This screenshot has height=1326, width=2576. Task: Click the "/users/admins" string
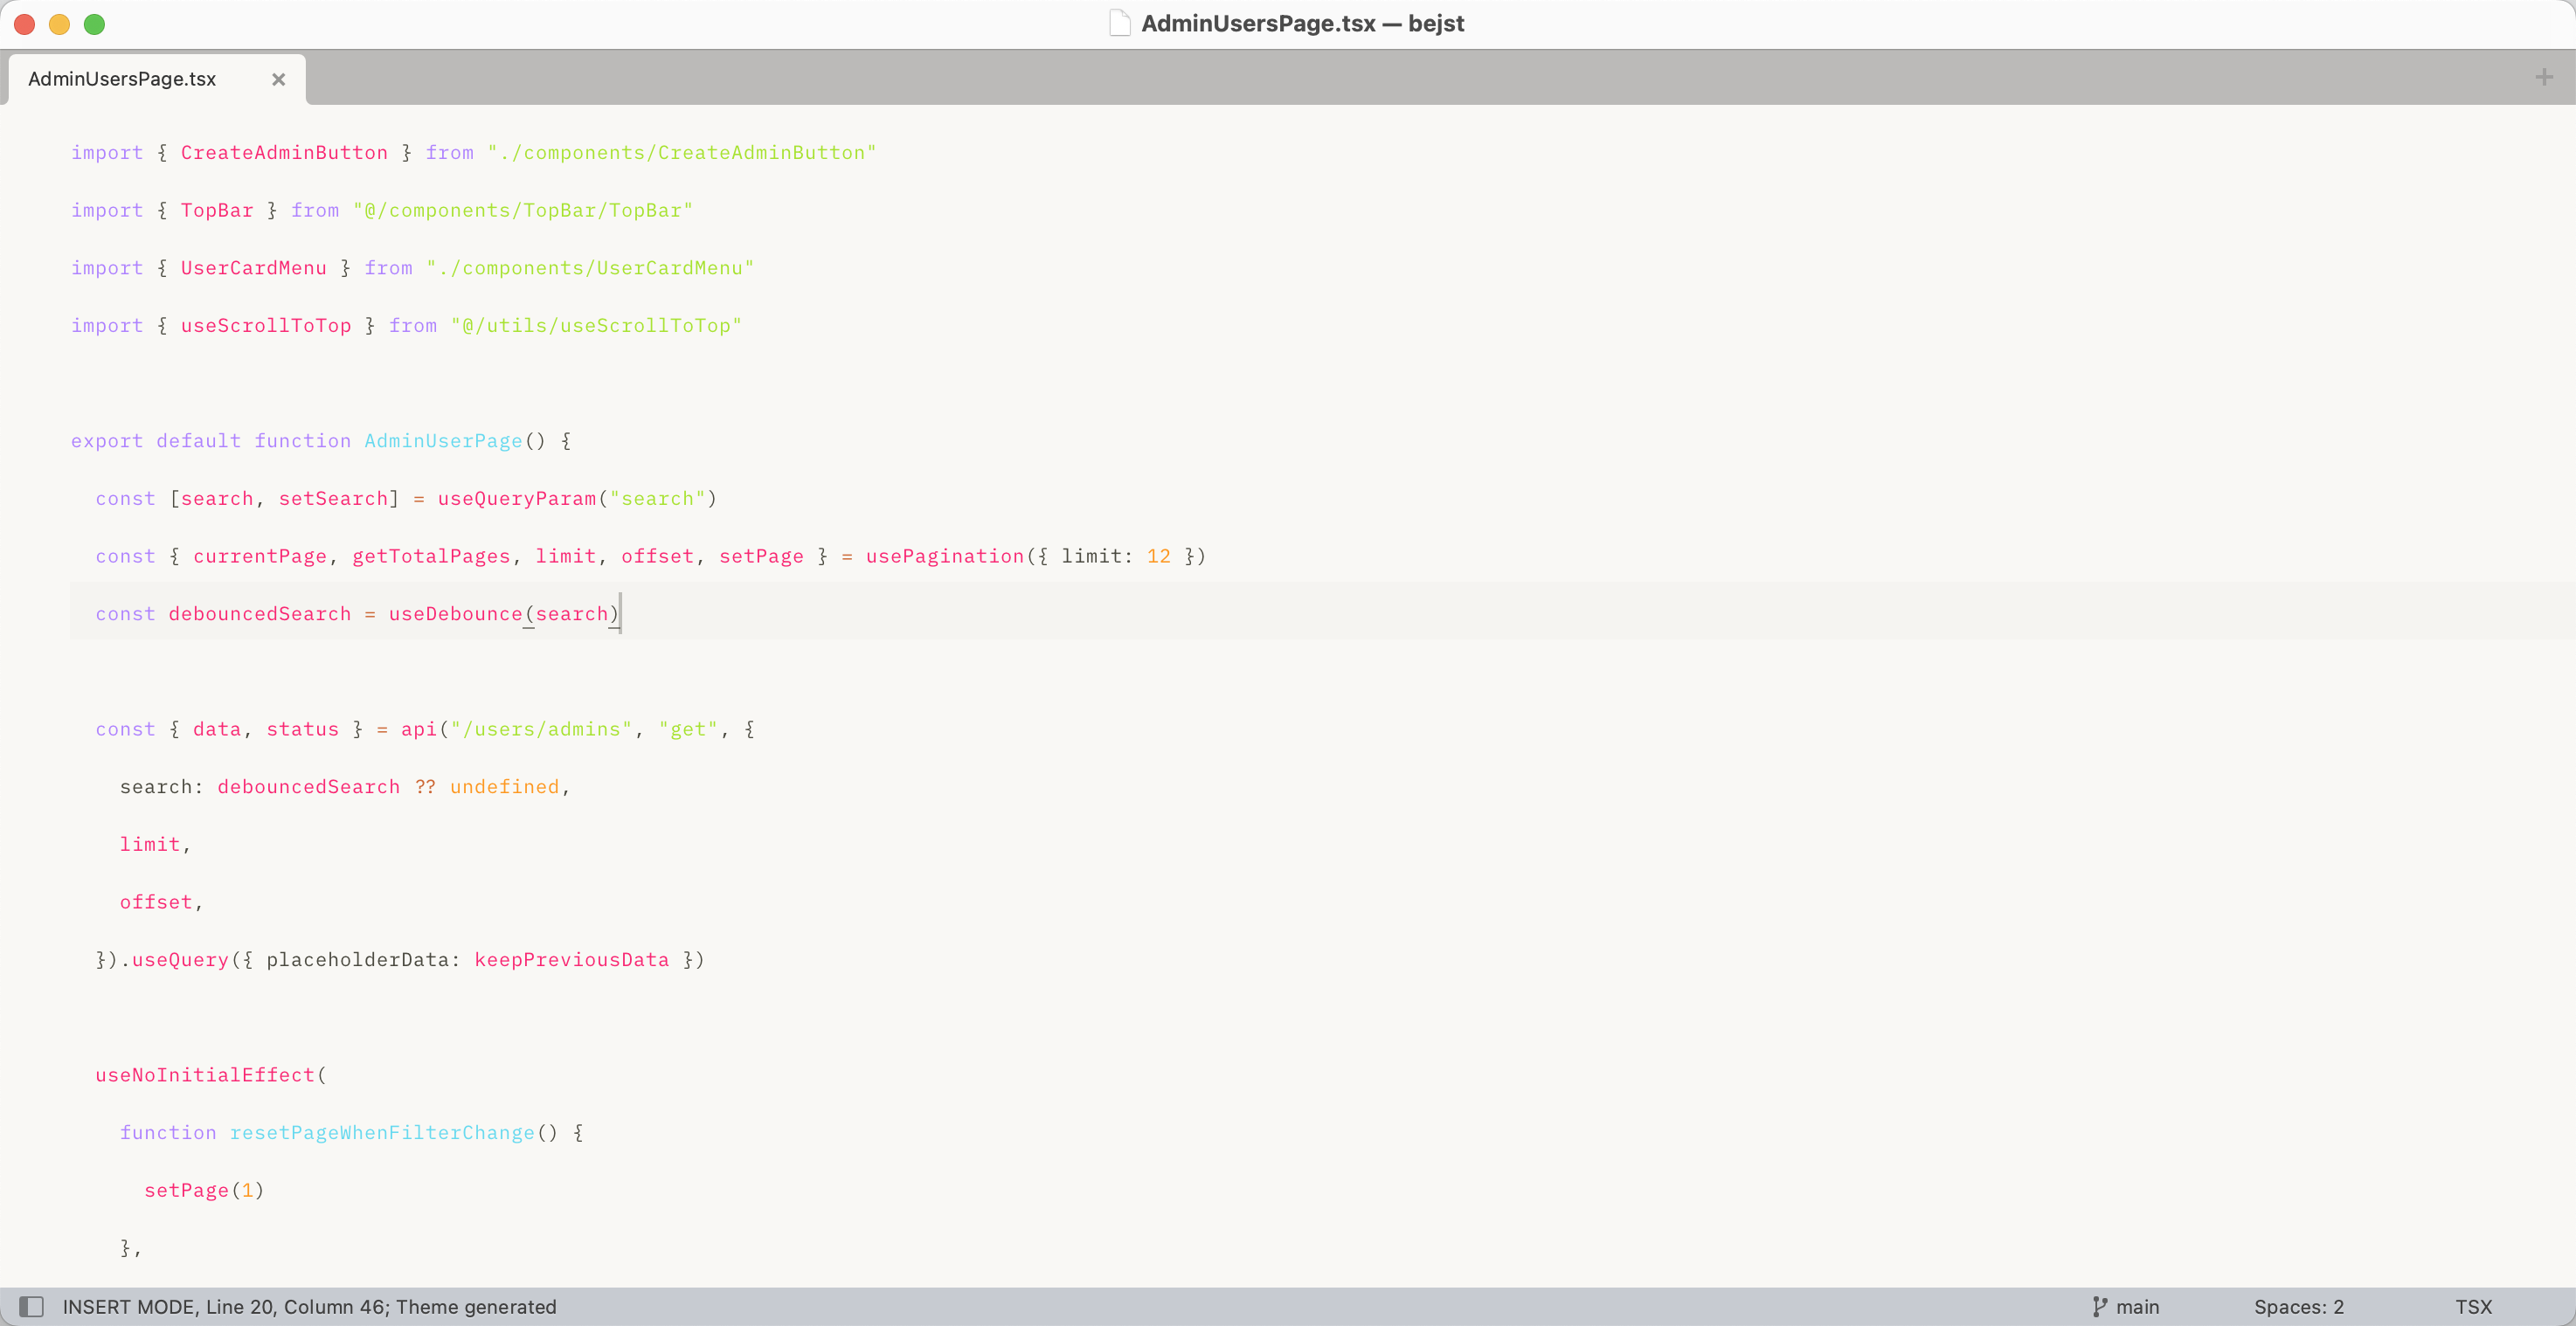click(x=541, y=729)
